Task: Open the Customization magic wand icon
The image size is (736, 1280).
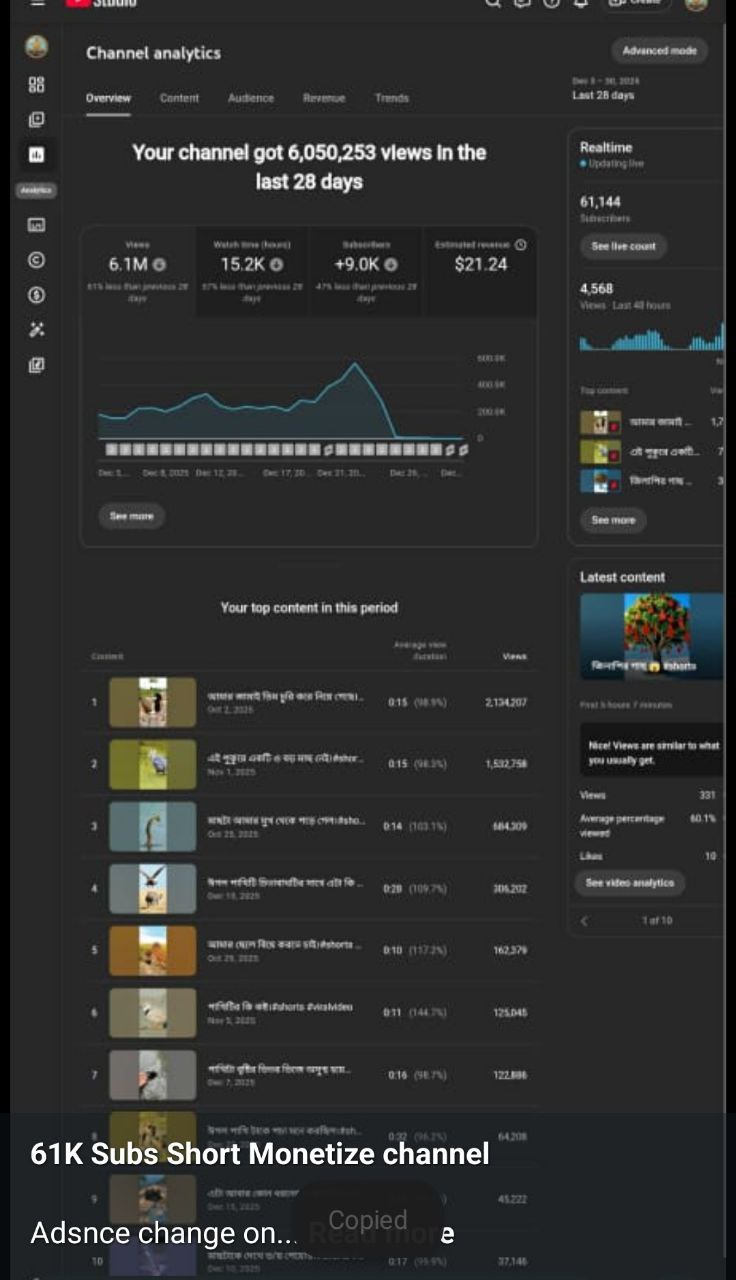Action: (x=36, y=330)
